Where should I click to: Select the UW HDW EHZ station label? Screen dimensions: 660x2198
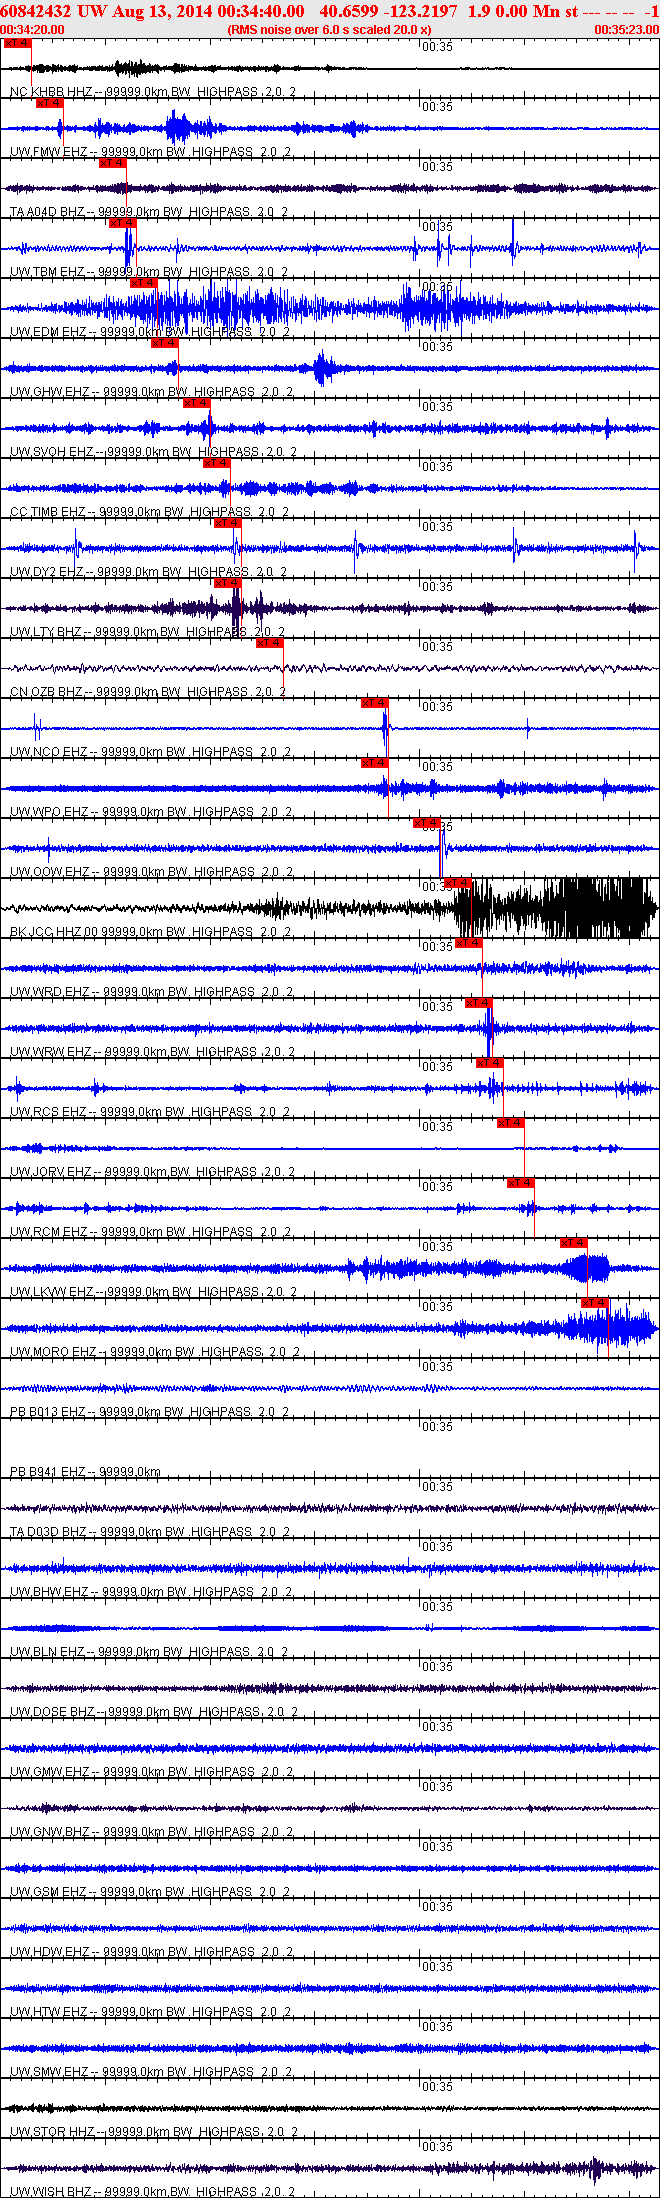click(152, 1952)
